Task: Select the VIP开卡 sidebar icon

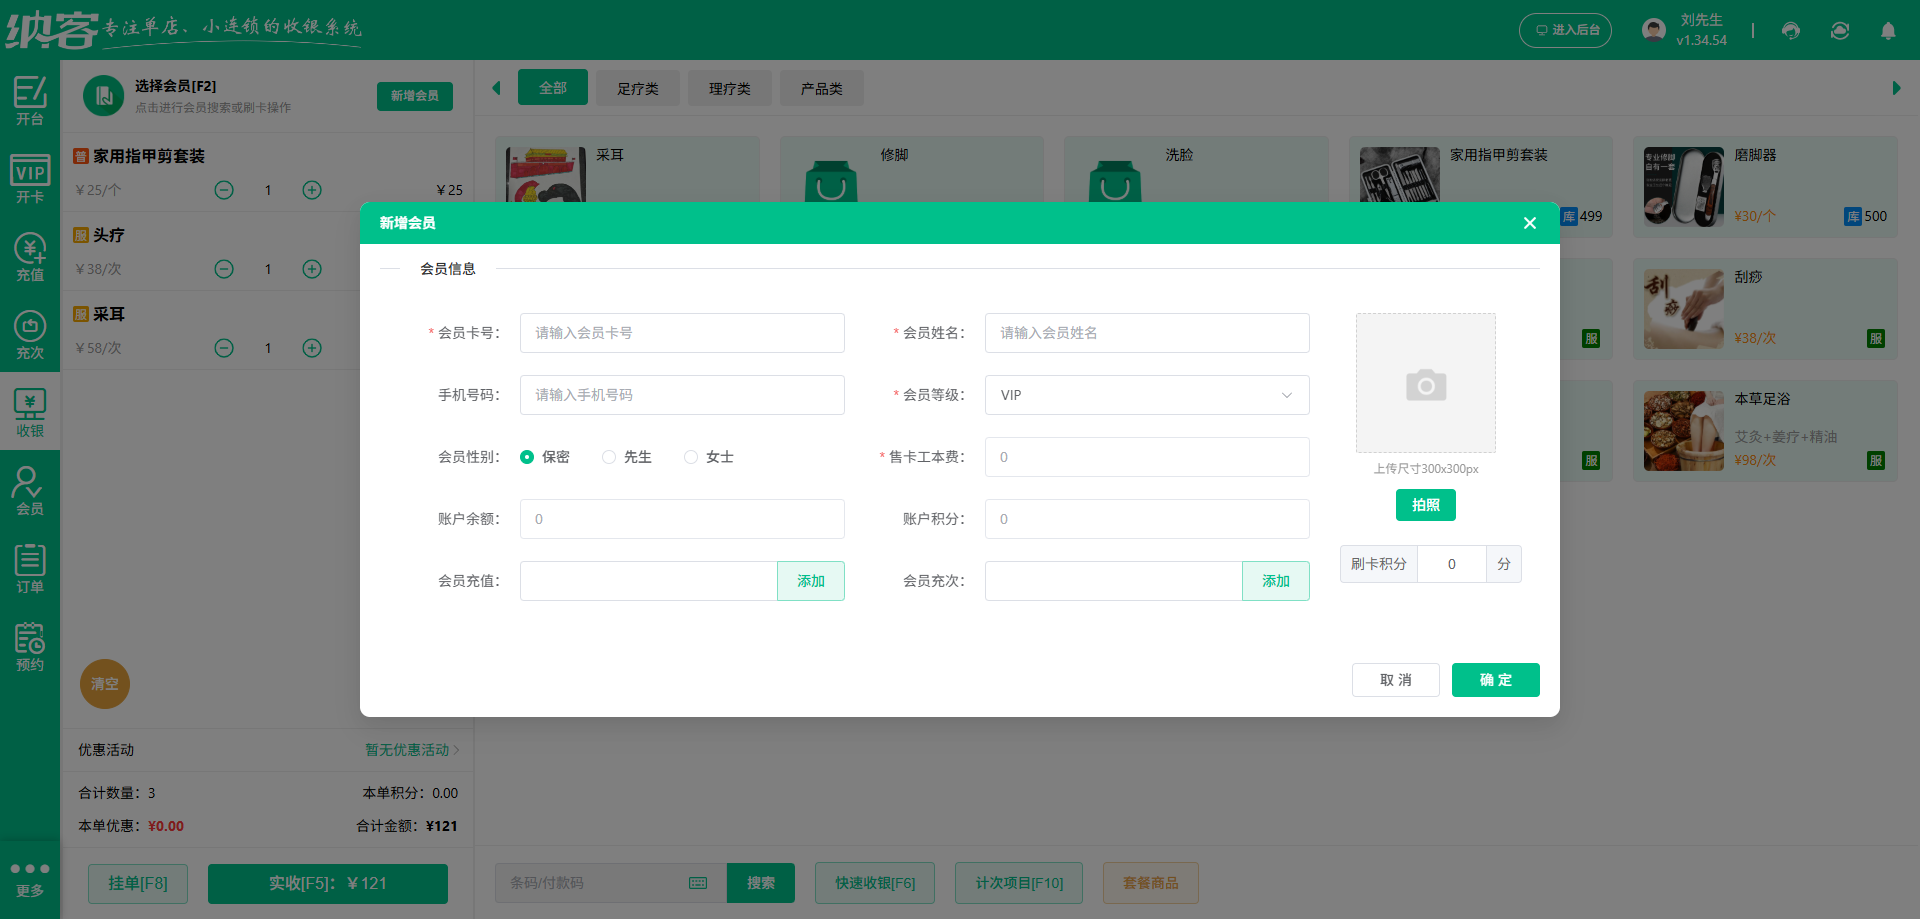Action: click(x=30, y=180)
